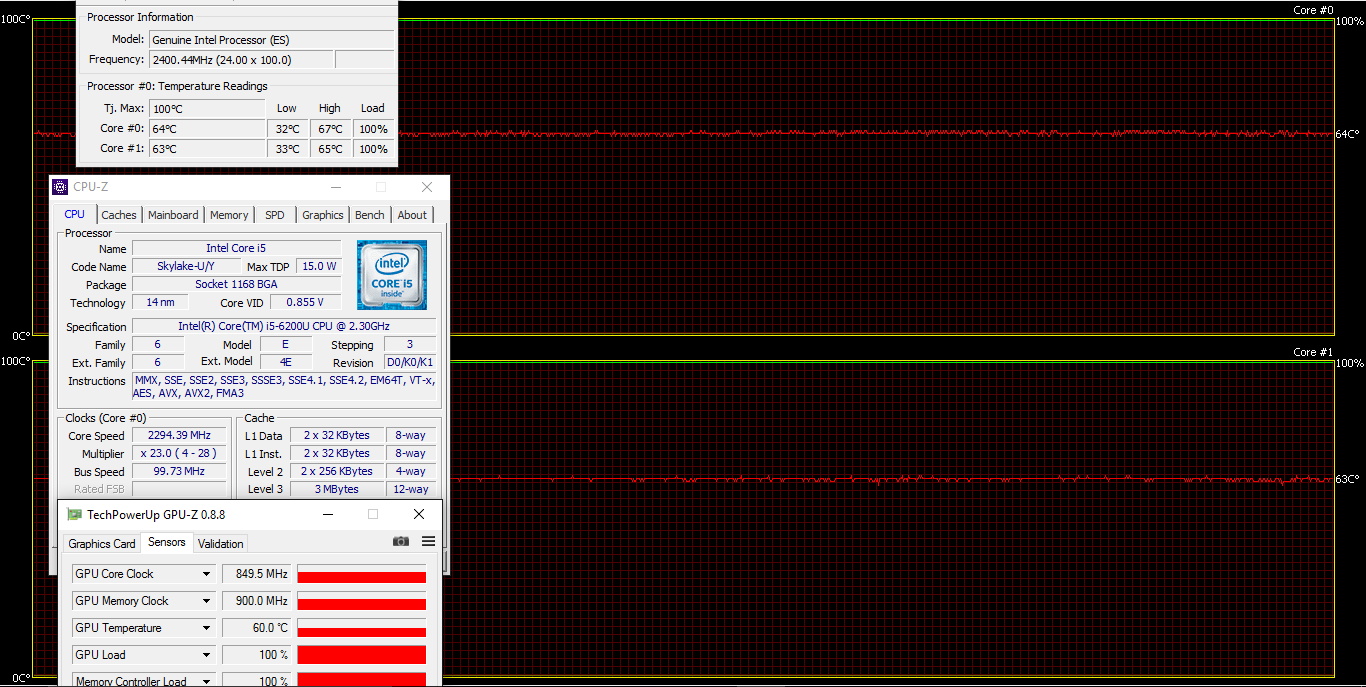This screenshot has width=1366, height=687.
Task: Minimize the GPU-Z window
Action: 327,514
